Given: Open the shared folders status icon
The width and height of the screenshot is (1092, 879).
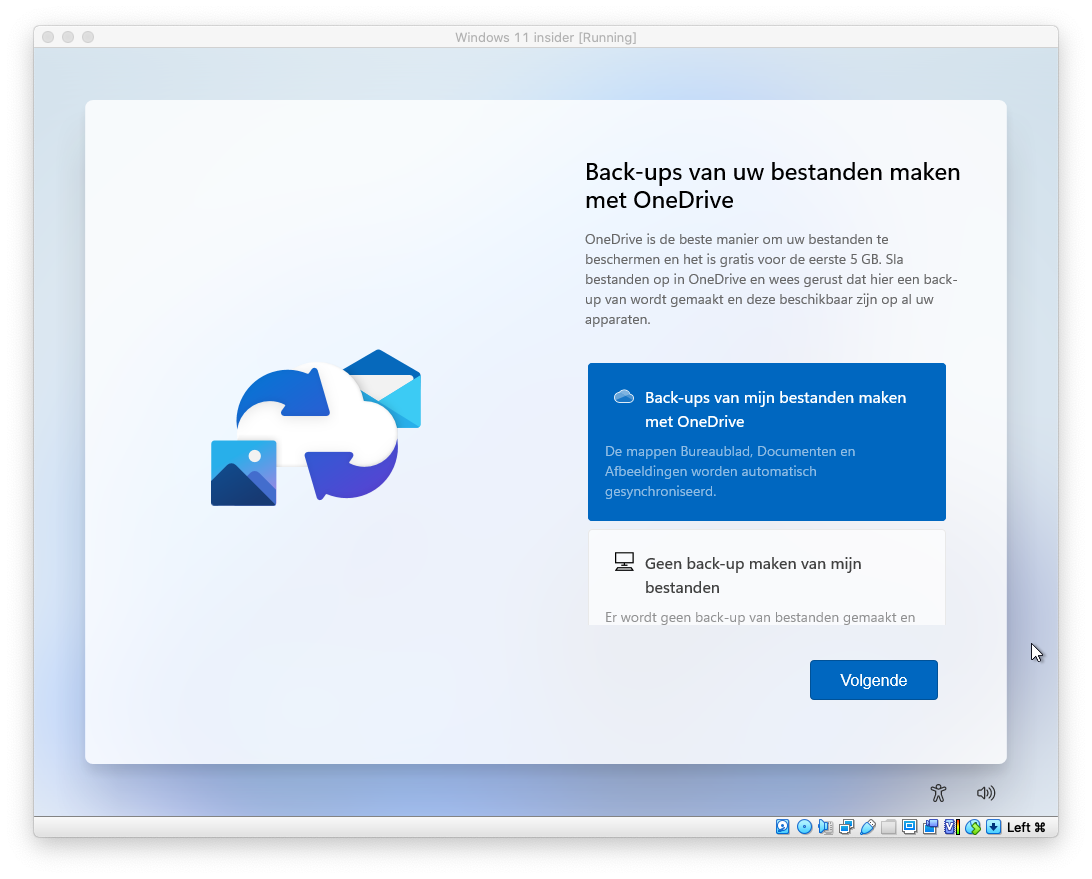Looking at the screenshot, I should [888, 827].
